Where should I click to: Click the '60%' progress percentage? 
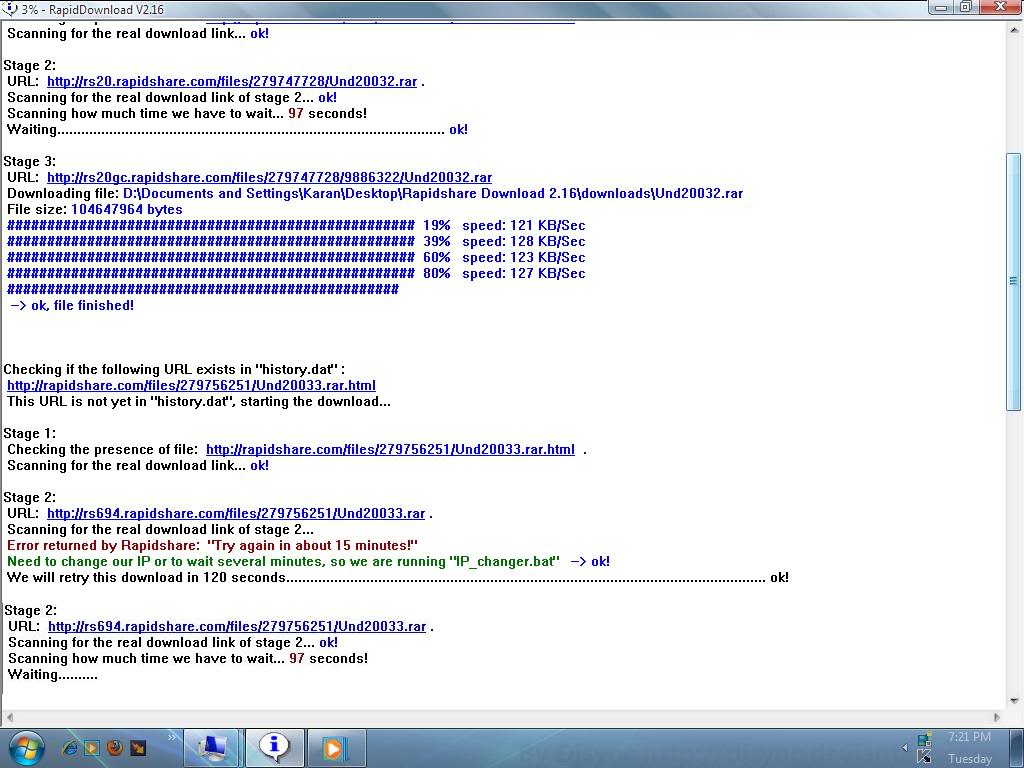(x=437, y=258)
